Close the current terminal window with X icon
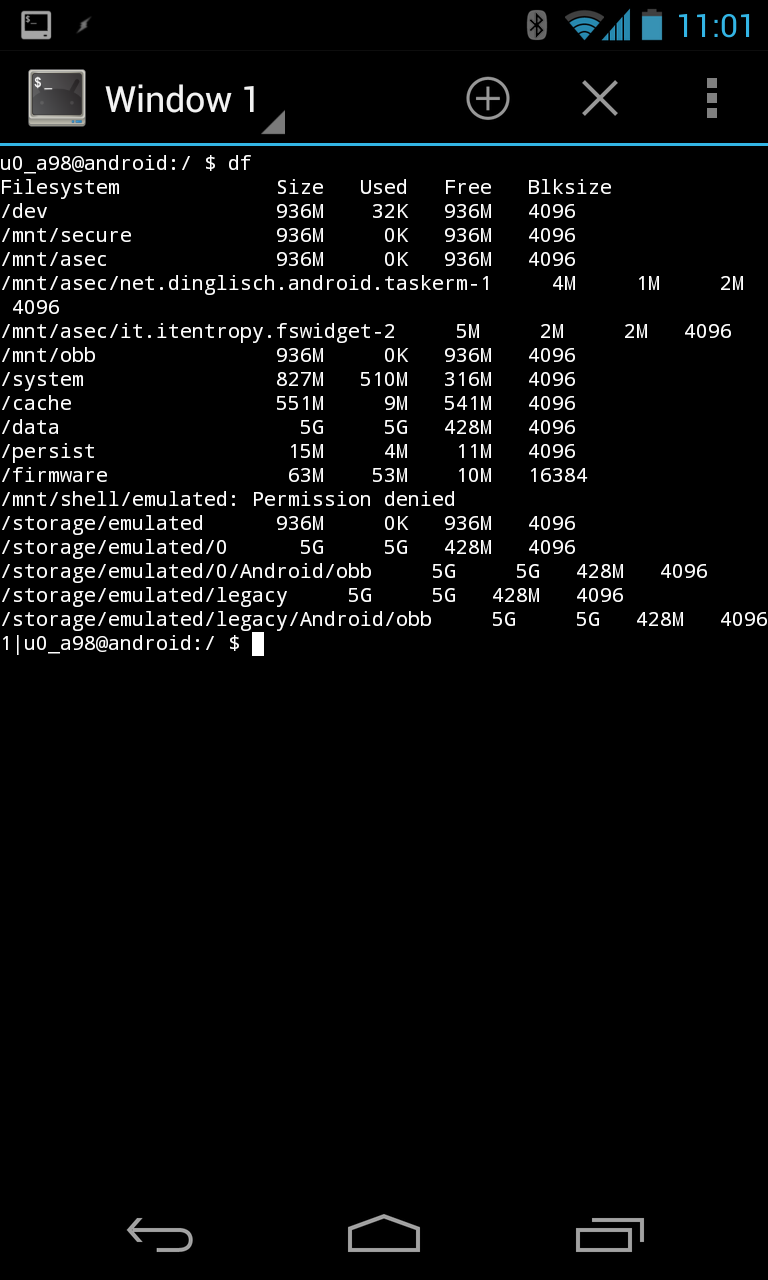This screenshot has width=768, height=1280. (600, 98)
